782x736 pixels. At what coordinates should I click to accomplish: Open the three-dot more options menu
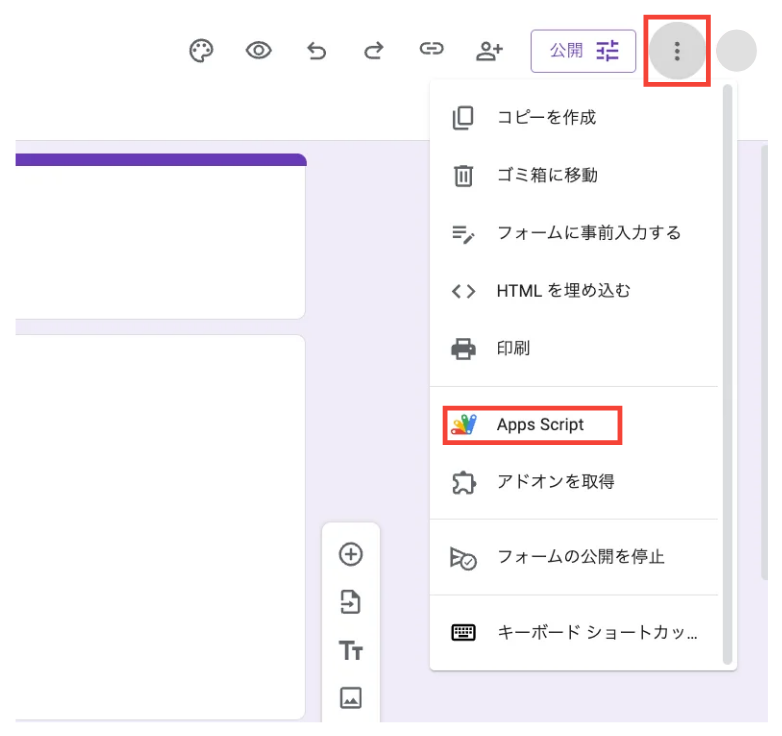(677, 51)
